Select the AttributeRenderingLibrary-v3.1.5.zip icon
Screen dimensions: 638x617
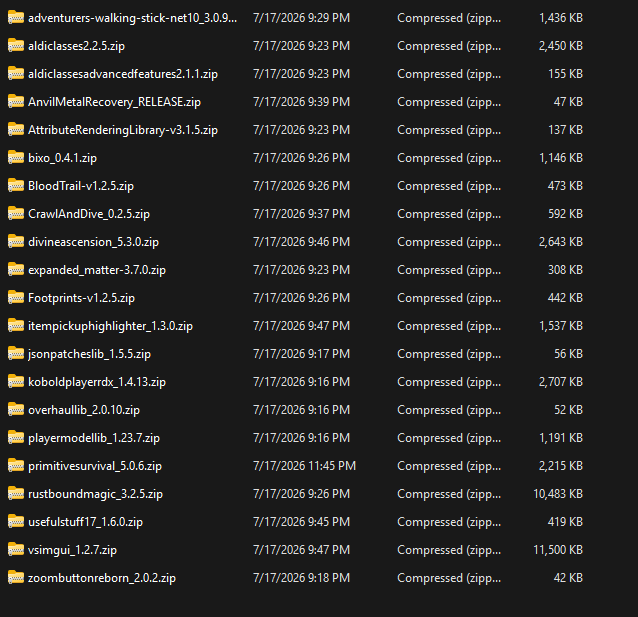click(16, 129)
